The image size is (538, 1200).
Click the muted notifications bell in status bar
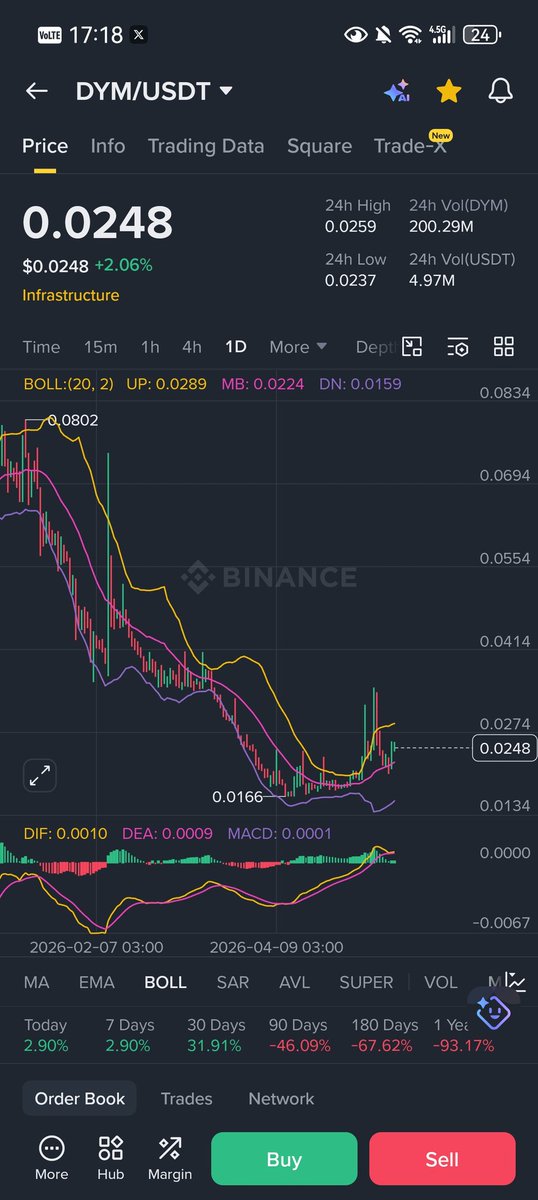pyautogui.click(x=382, y=35)
